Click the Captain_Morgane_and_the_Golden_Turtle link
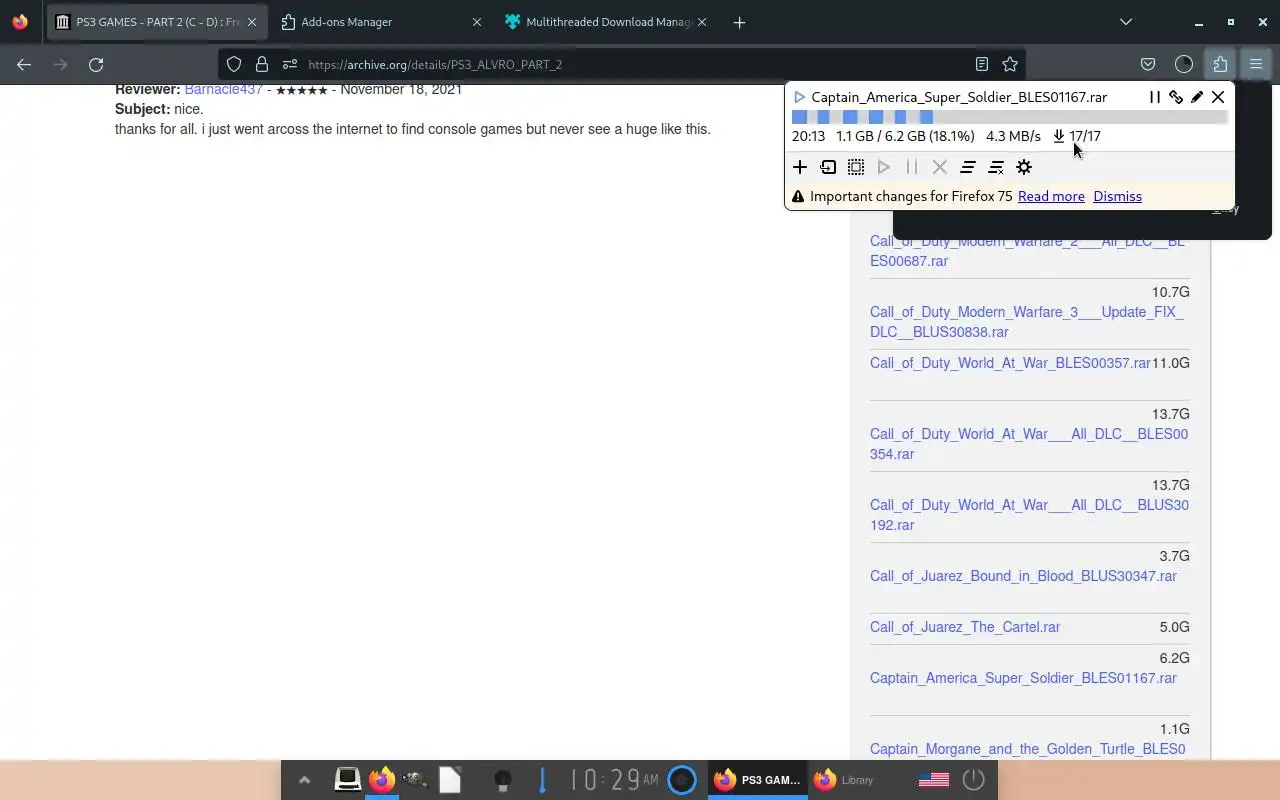Image resolution: width=1280 pixels, height=800 pixels. click(1027, 749)
